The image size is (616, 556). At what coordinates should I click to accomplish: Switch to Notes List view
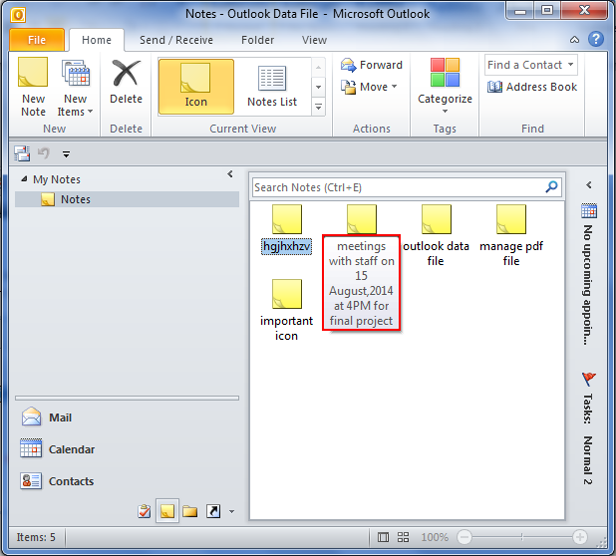[x=272, y=86]
